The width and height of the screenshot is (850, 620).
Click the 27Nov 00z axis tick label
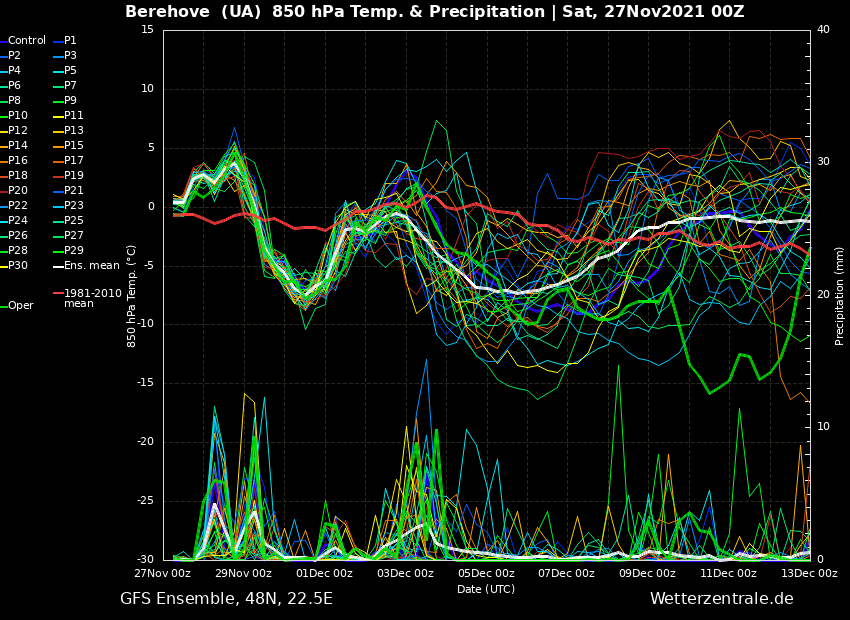(x=163, y=574)
